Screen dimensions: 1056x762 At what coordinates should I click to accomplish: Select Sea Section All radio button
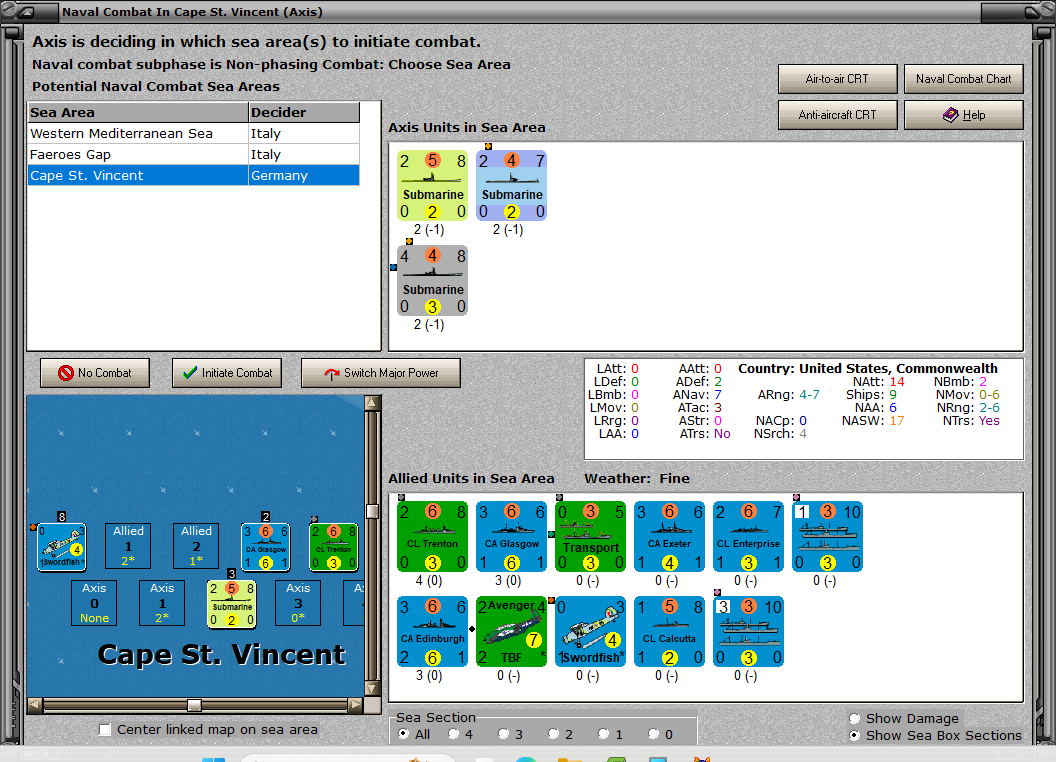pos(403,734)
